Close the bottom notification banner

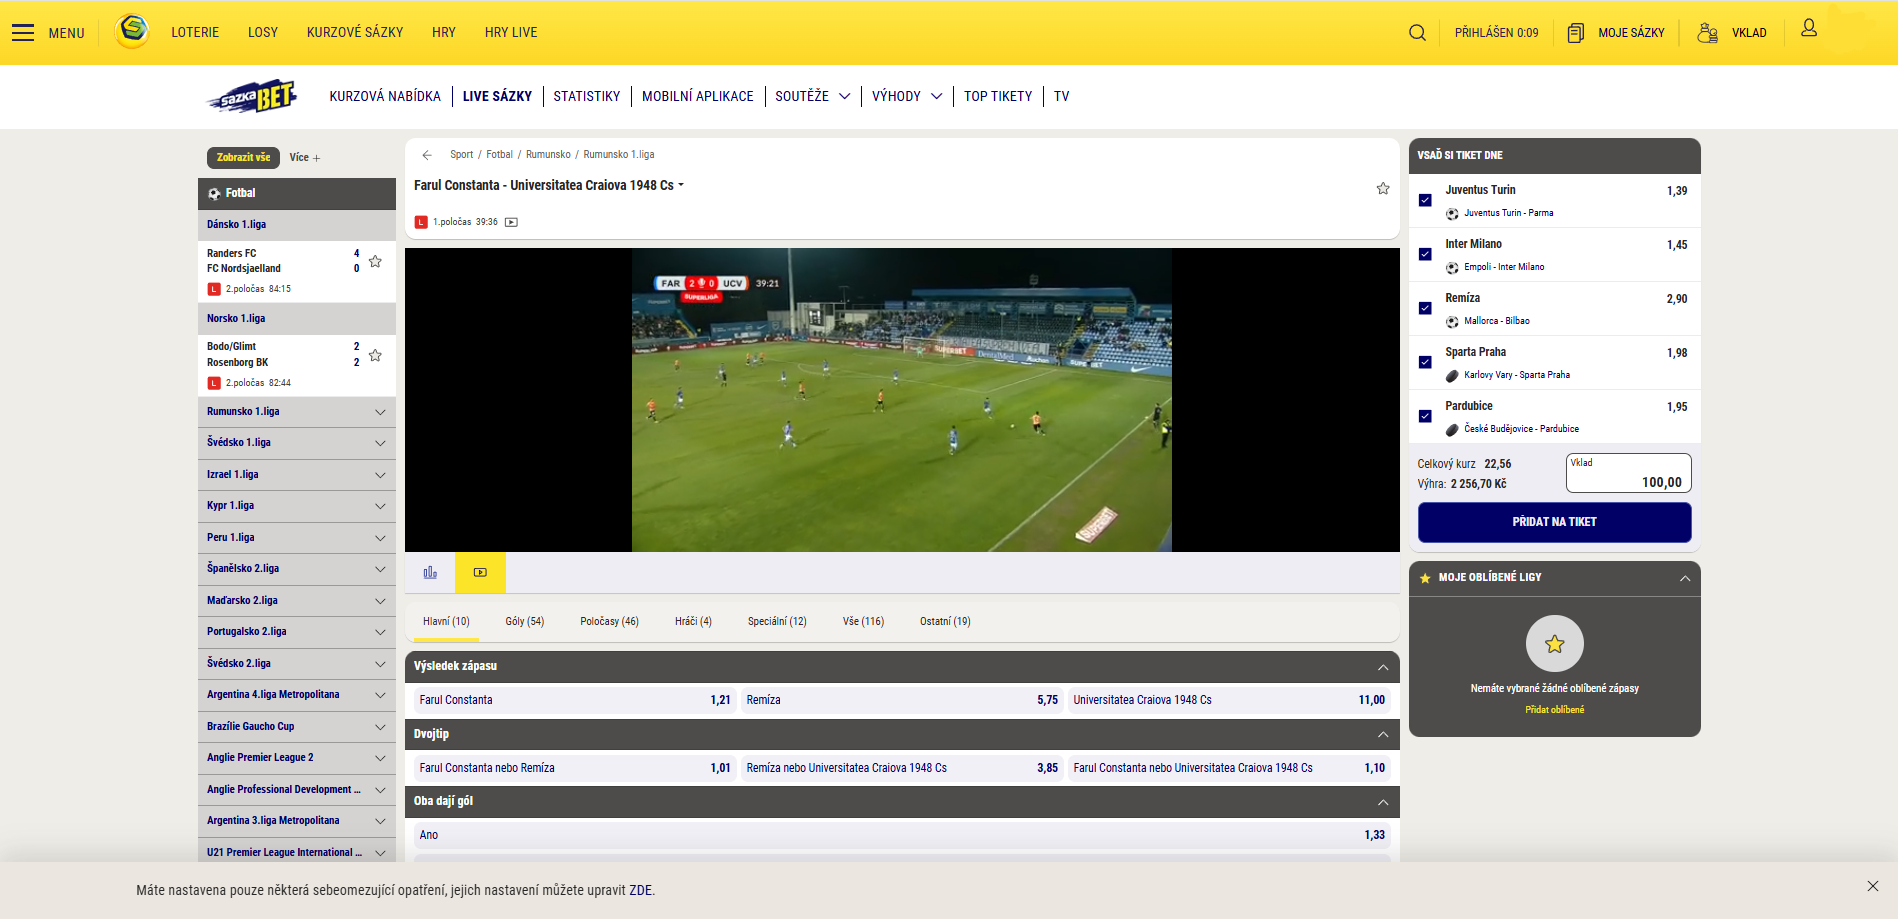[1873, 886]
